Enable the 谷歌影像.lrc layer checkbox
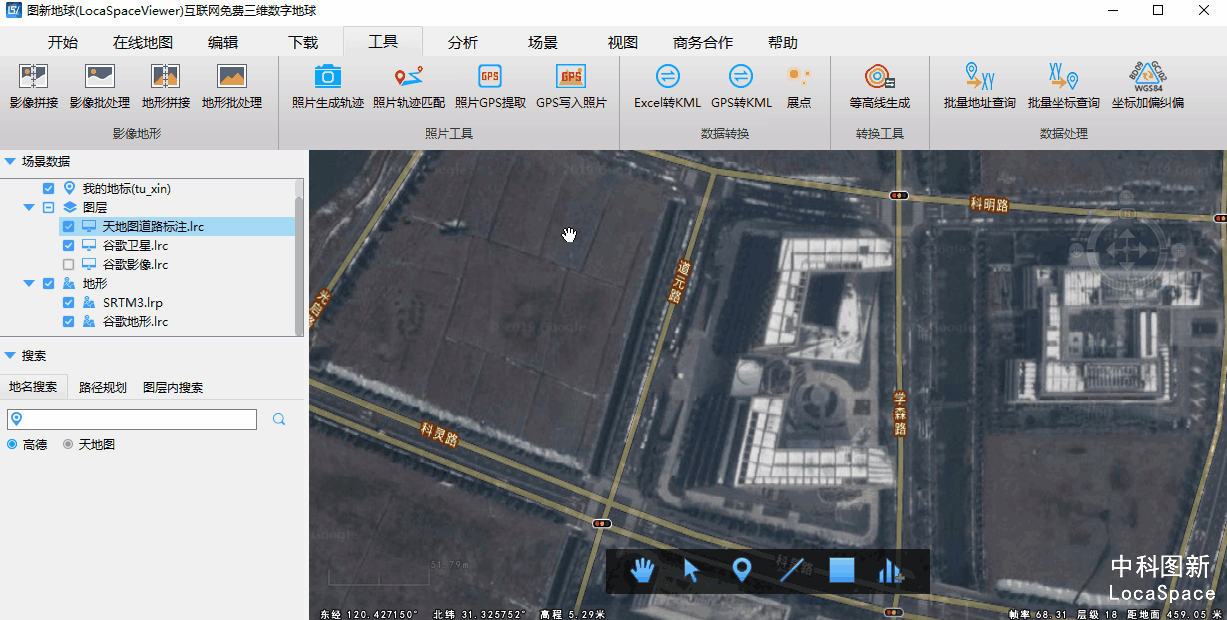The image size is (1227, 620). [68, 264]
